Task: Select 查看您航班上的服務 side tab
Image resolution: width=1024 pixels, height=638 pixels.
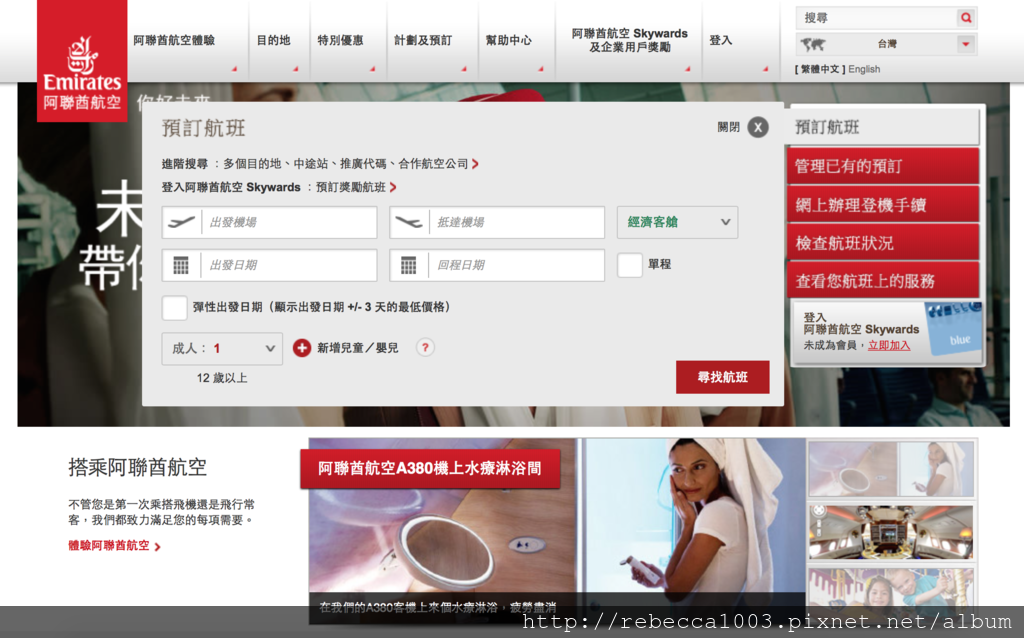Action: pos(883,281)
